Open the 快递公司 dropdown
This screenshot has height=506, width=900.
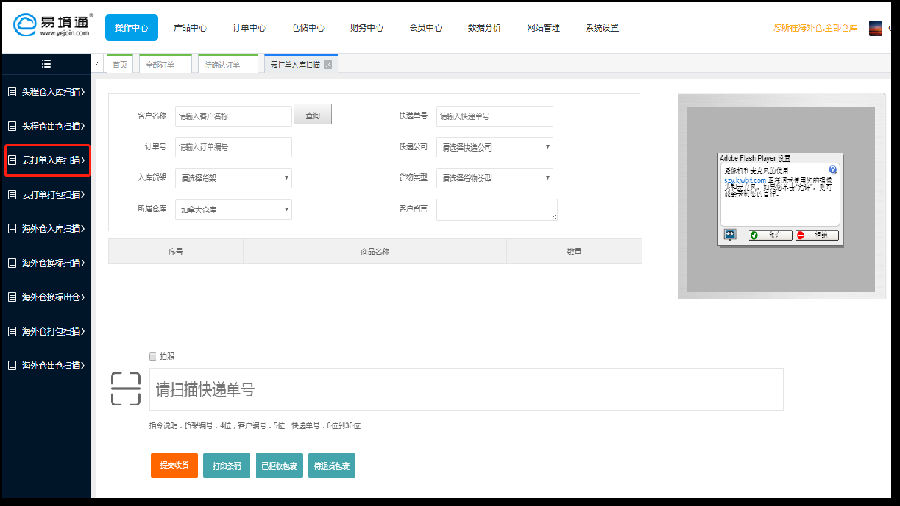coord(495,147)
